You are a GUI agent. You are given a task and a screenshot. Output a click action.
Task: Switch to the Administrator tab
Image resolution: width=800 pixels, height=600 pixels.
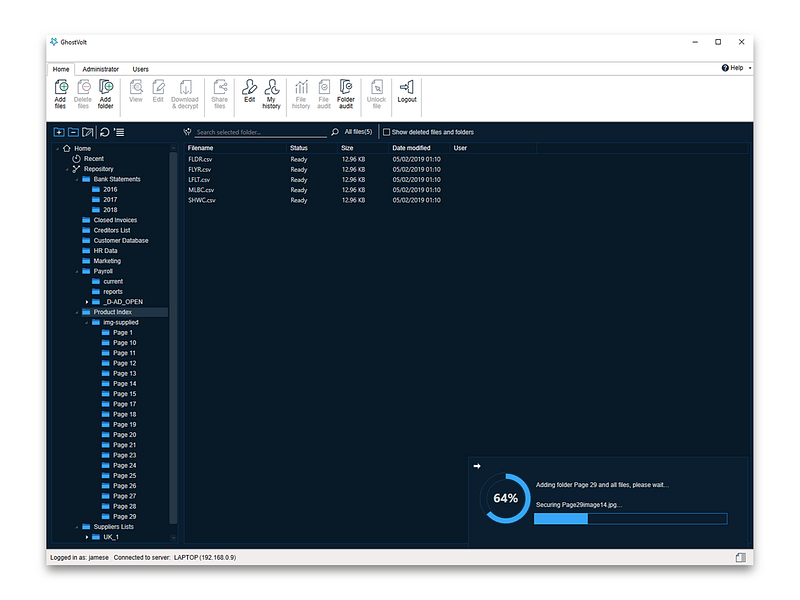point(101,69)
